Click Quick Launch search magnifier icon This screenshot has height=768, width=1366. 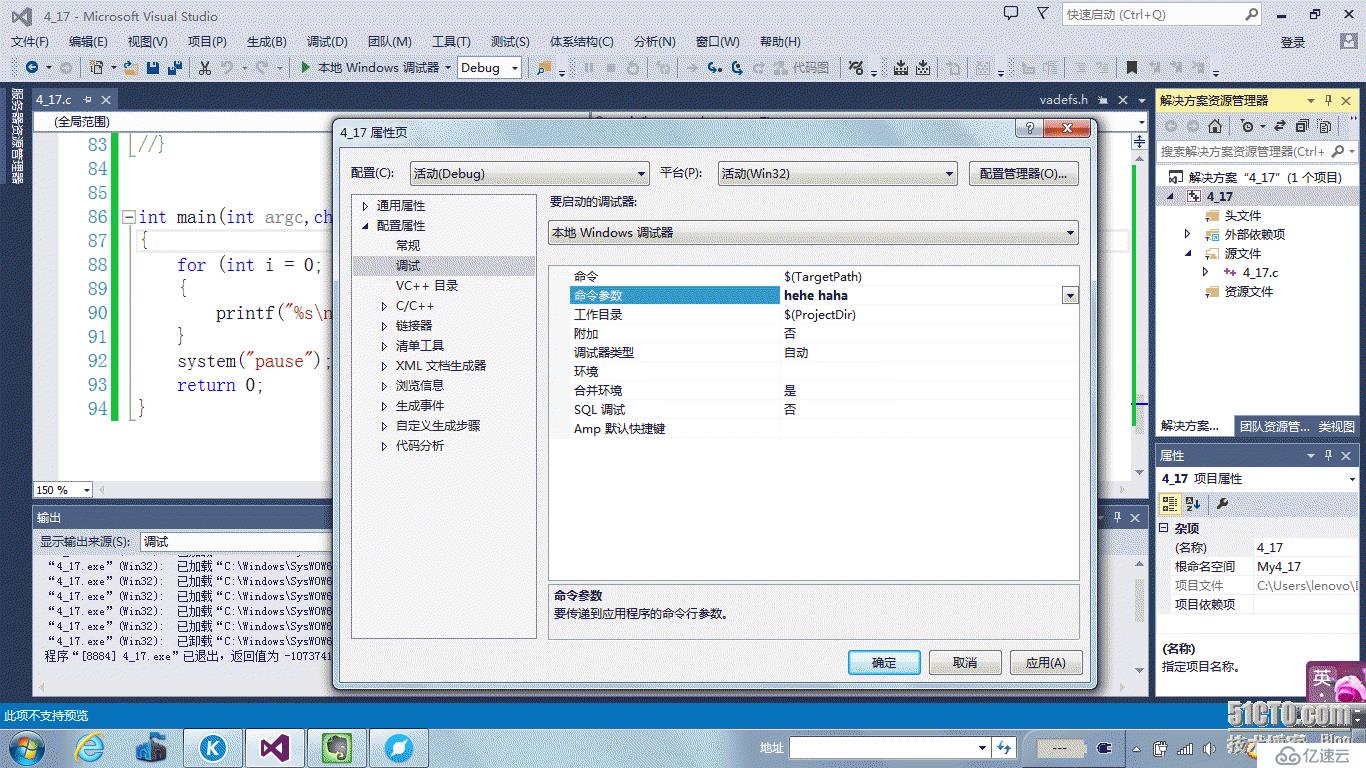point(1251,14)
